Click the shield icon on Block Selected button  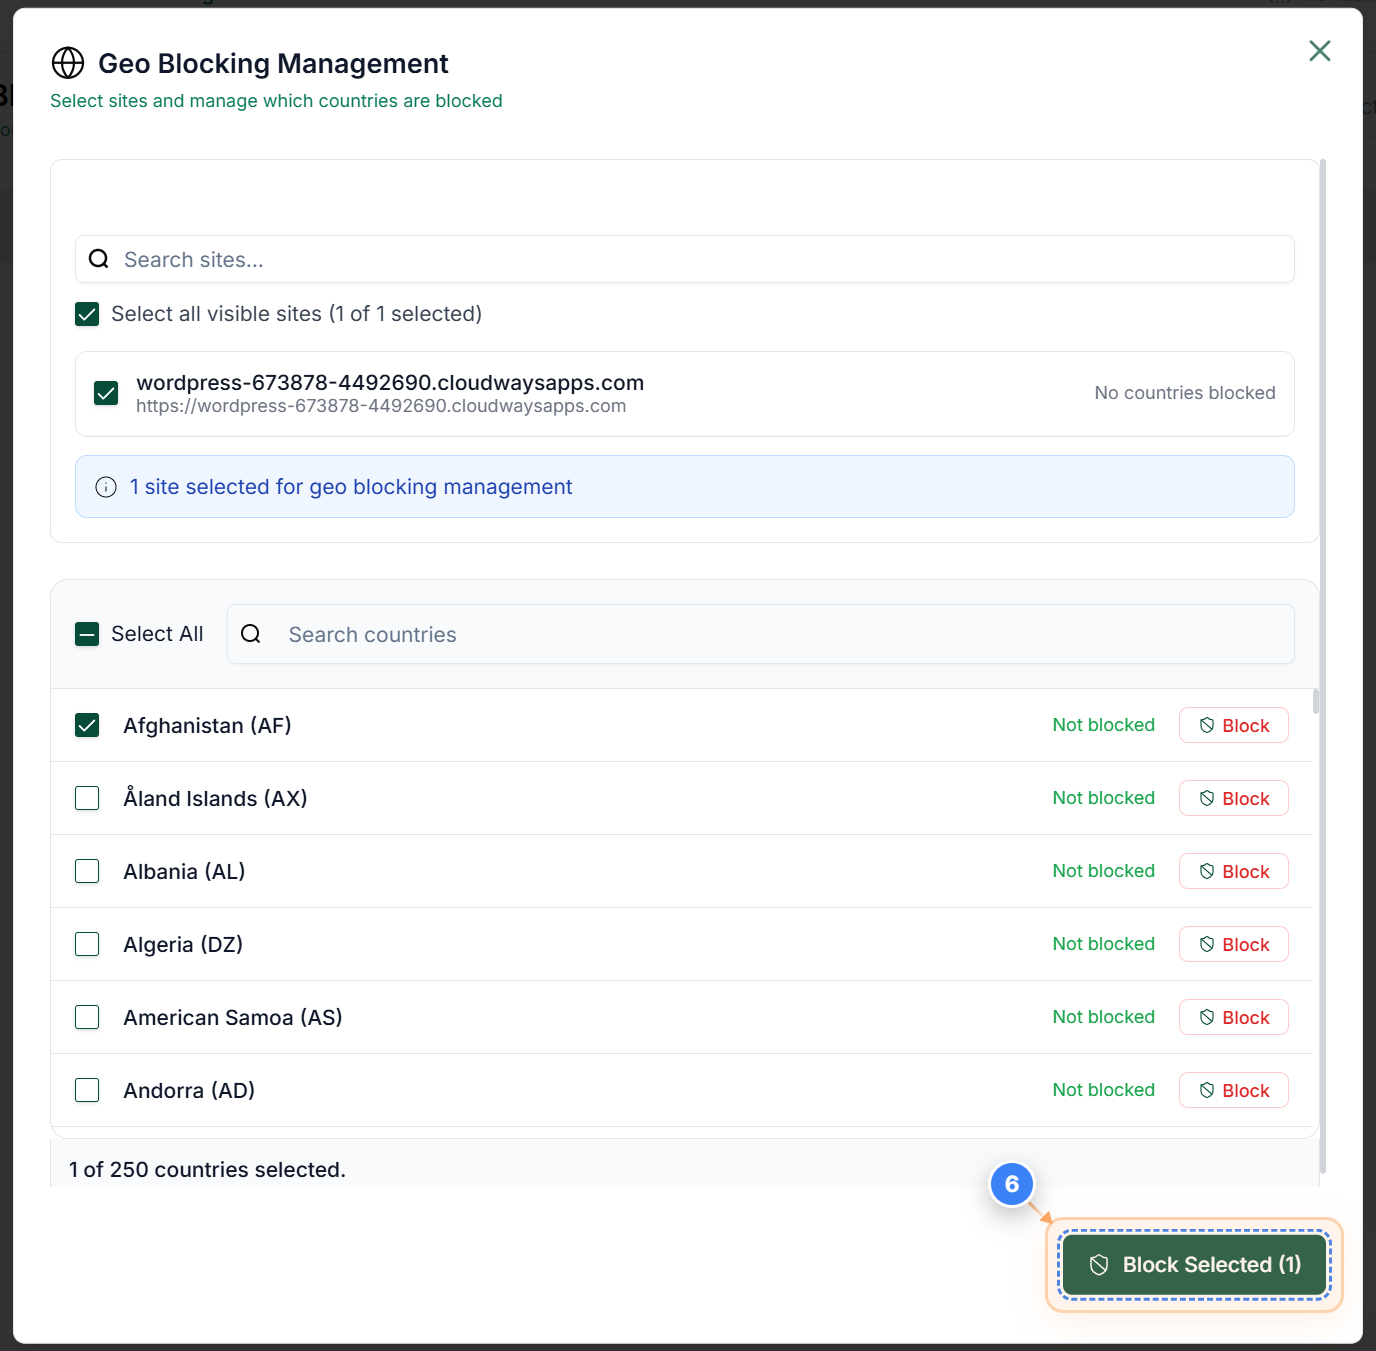(1100, 1264)
